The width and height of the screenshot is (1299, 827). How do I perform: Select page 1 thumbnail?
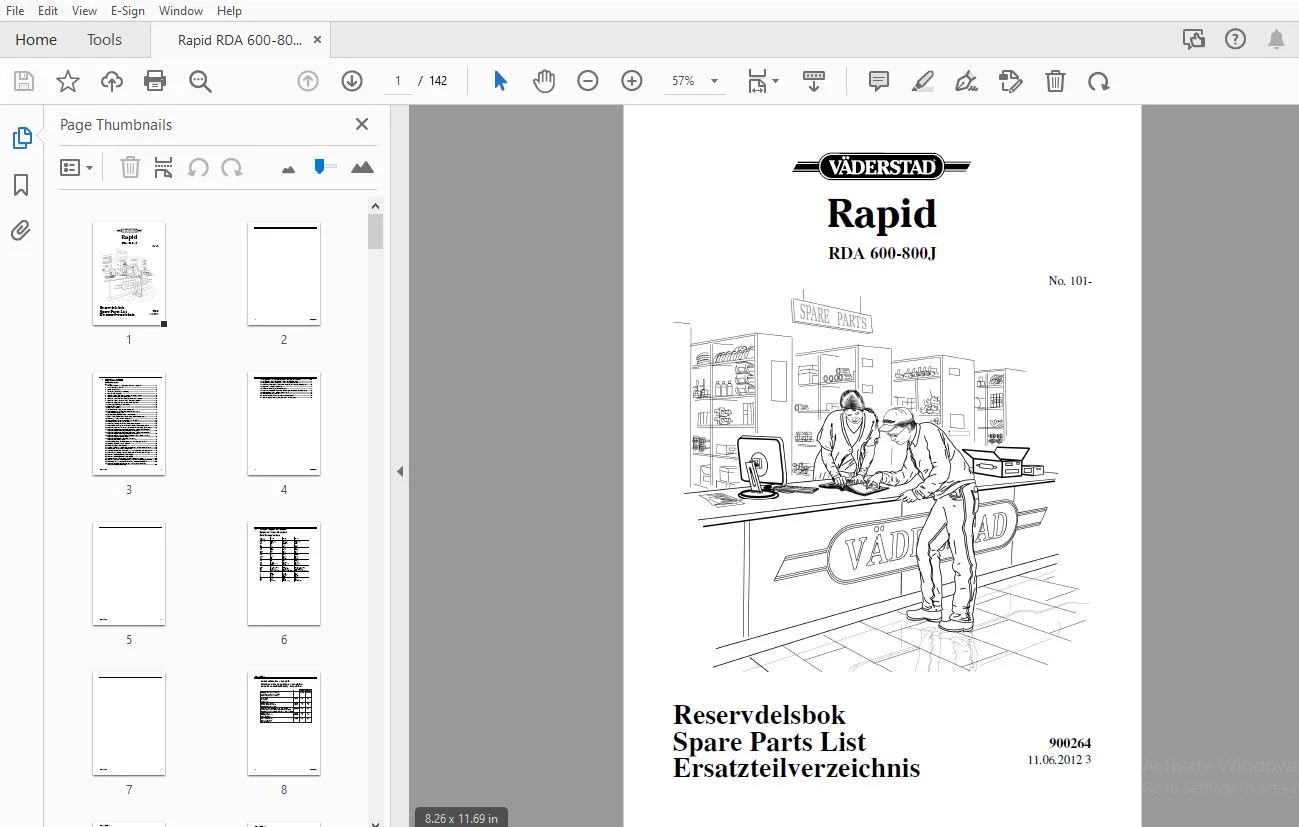point(129,274)
